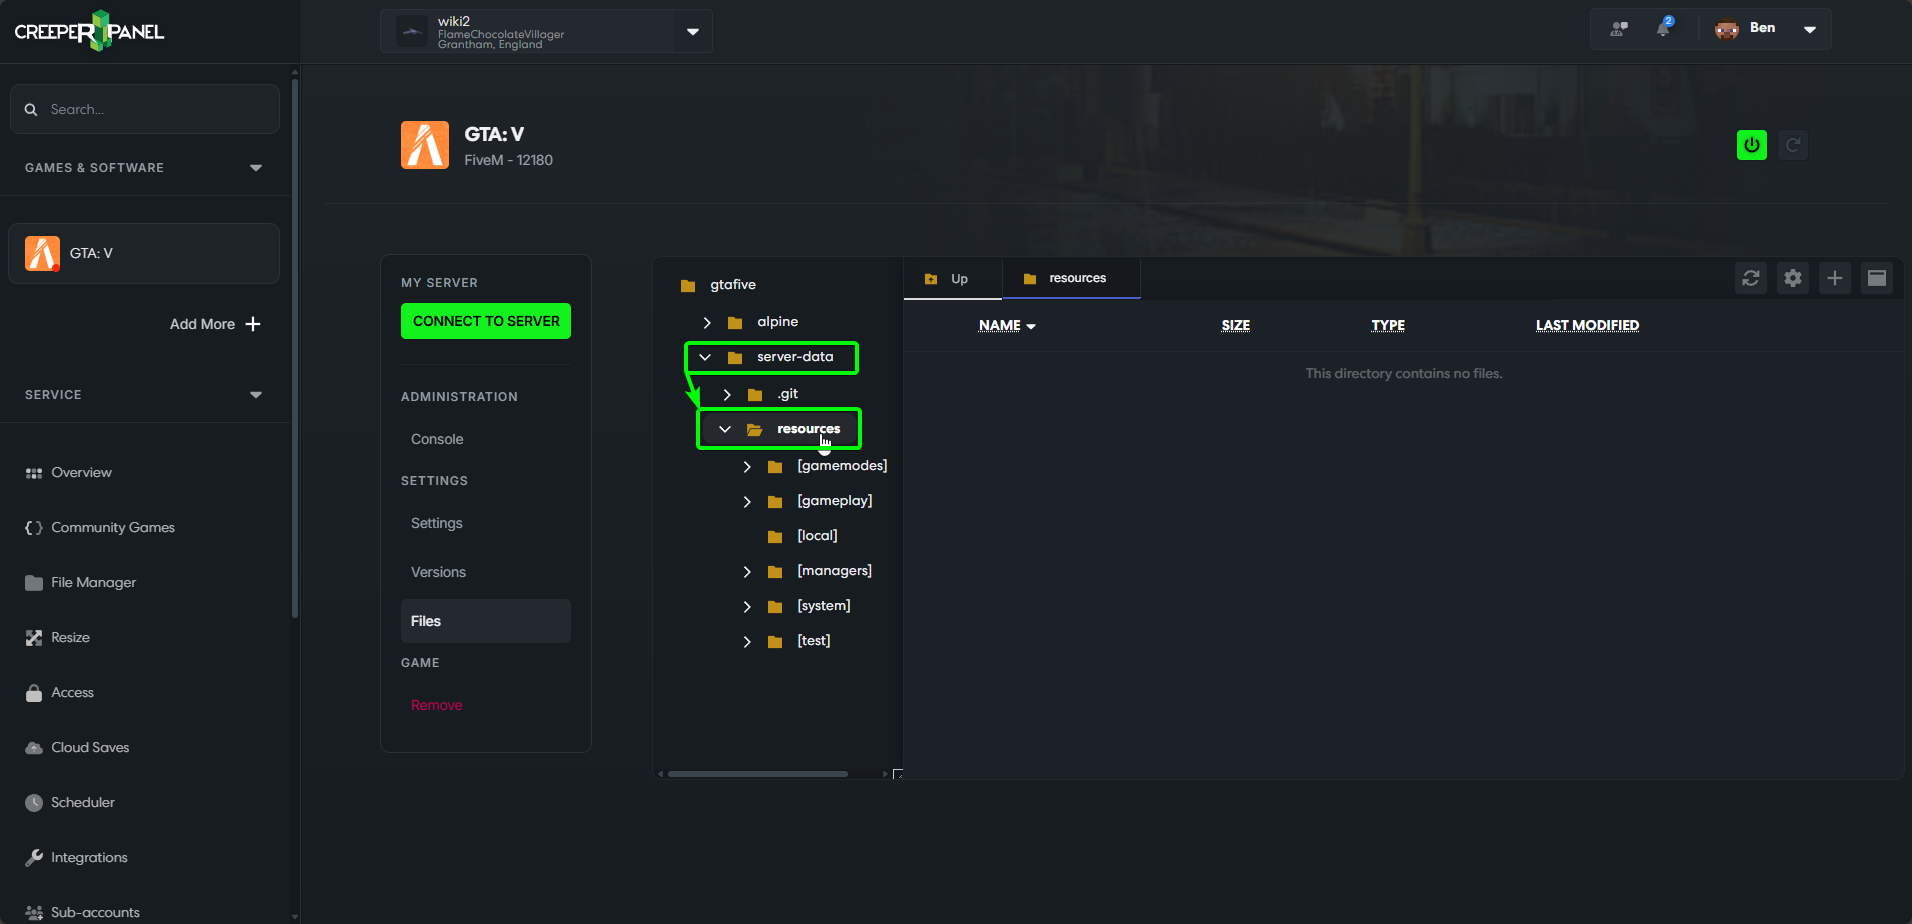Open the Console page under Administration

point(436,438)
